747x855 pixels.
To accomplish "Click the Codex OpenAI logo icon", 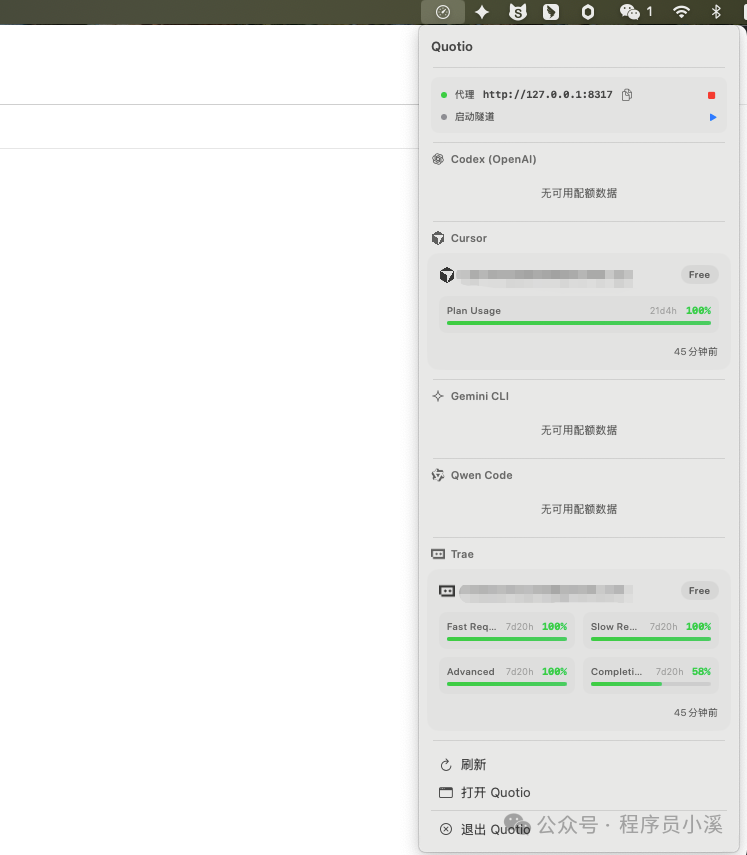I will pos(438,159).
